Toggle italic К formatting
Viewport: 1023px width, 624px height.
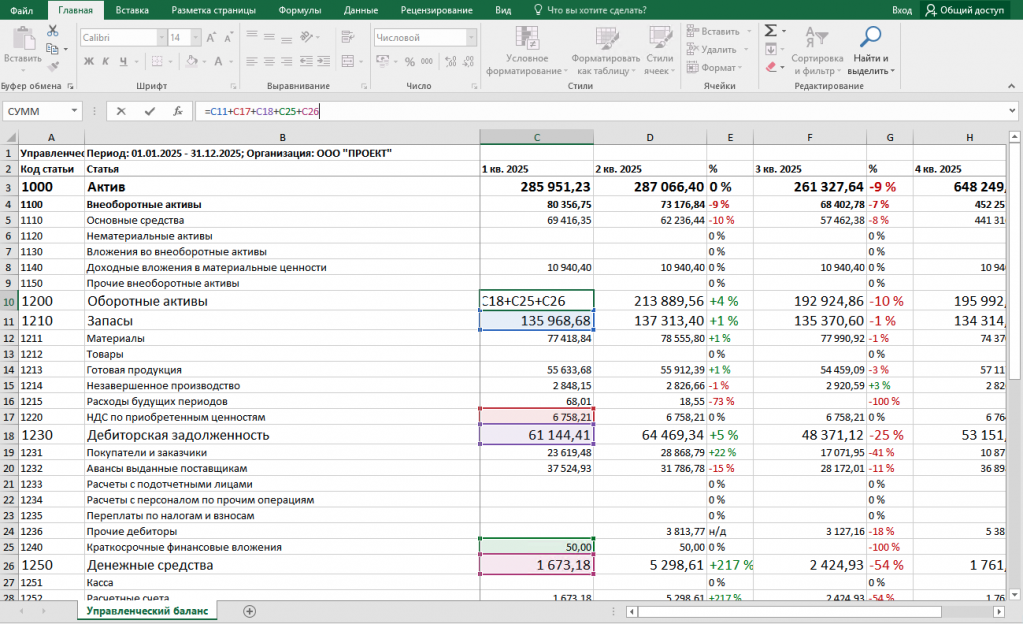click(x=105, y=61)
